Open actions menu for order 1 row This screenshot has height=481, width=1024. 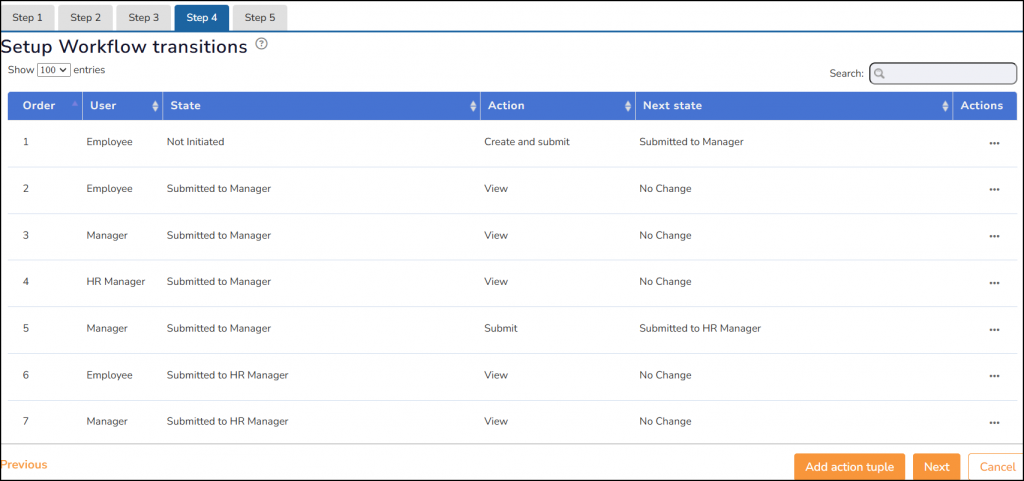tap(993, 143)
